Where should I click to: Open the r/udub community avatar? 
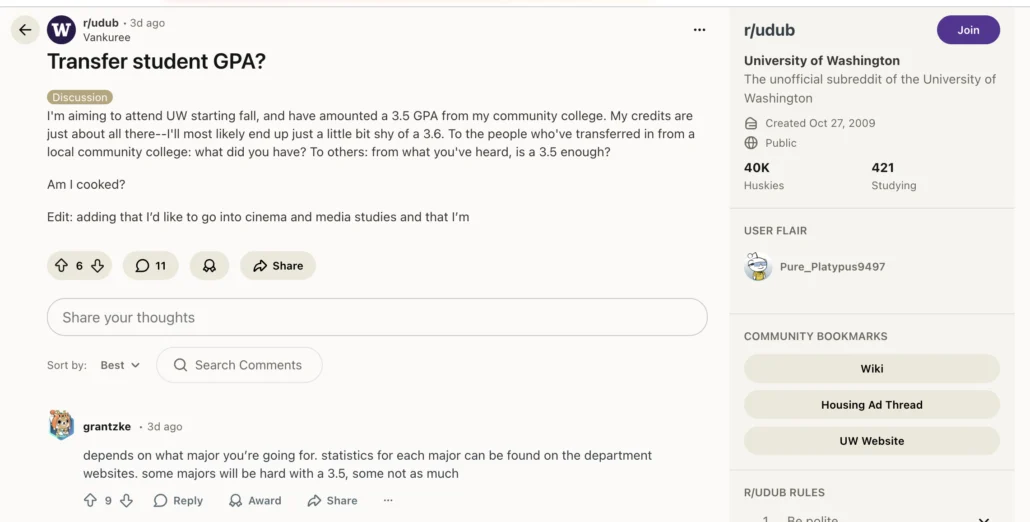coord(61,30)
